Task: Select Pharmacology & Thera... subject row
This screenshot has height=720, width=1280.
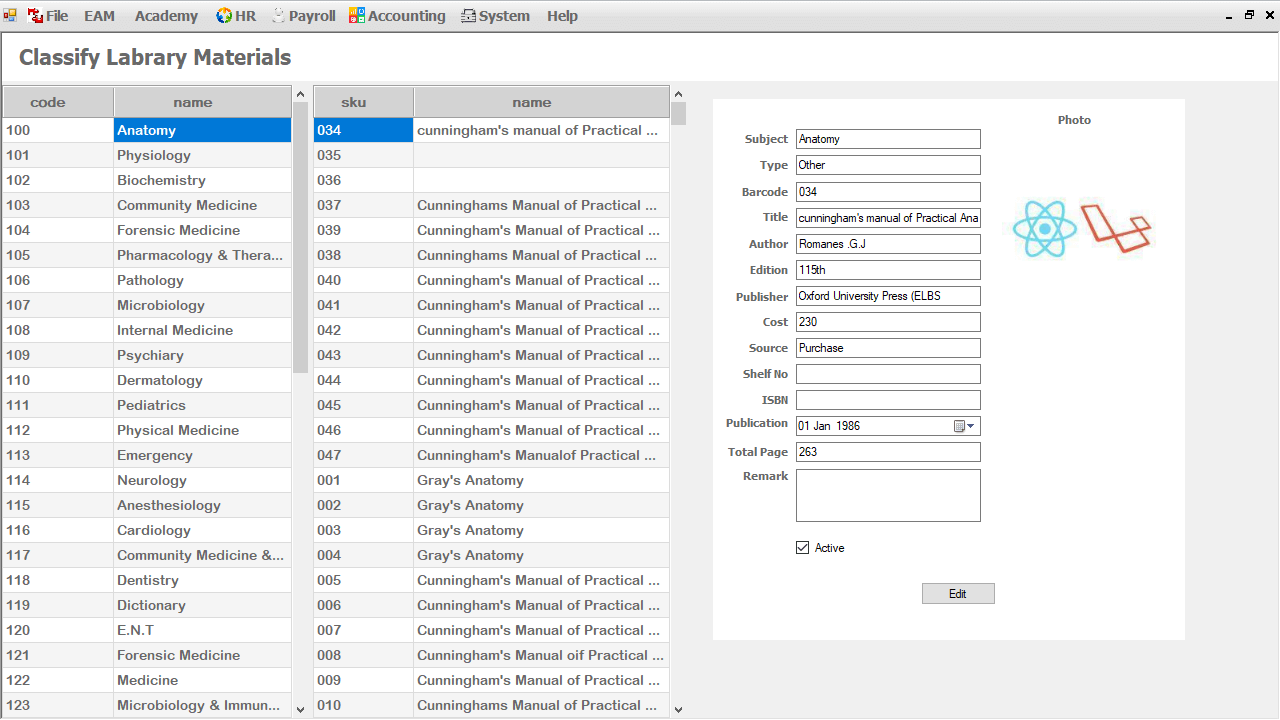Action: [x=147, y=255]
